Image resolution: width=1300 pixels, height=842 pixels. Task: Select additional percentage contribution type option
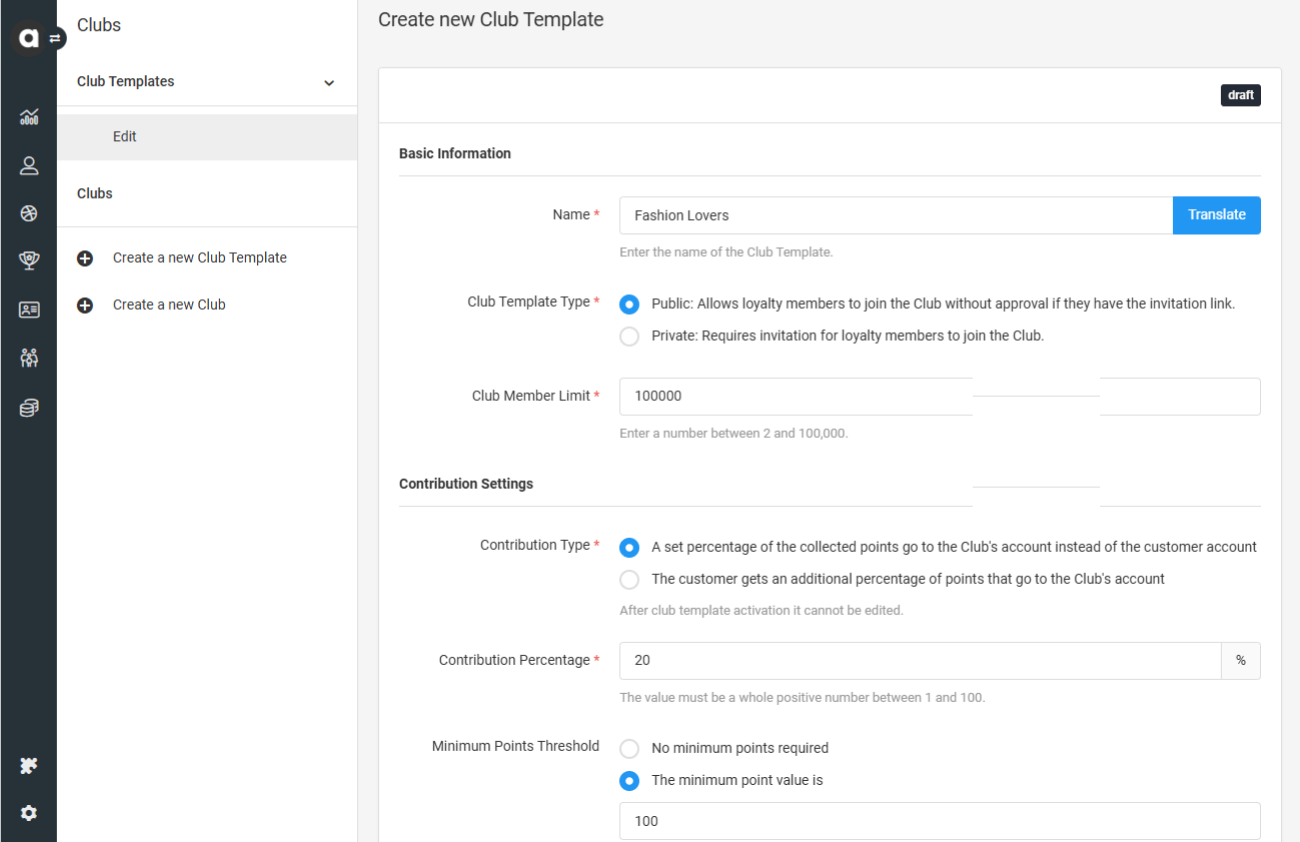629,580
